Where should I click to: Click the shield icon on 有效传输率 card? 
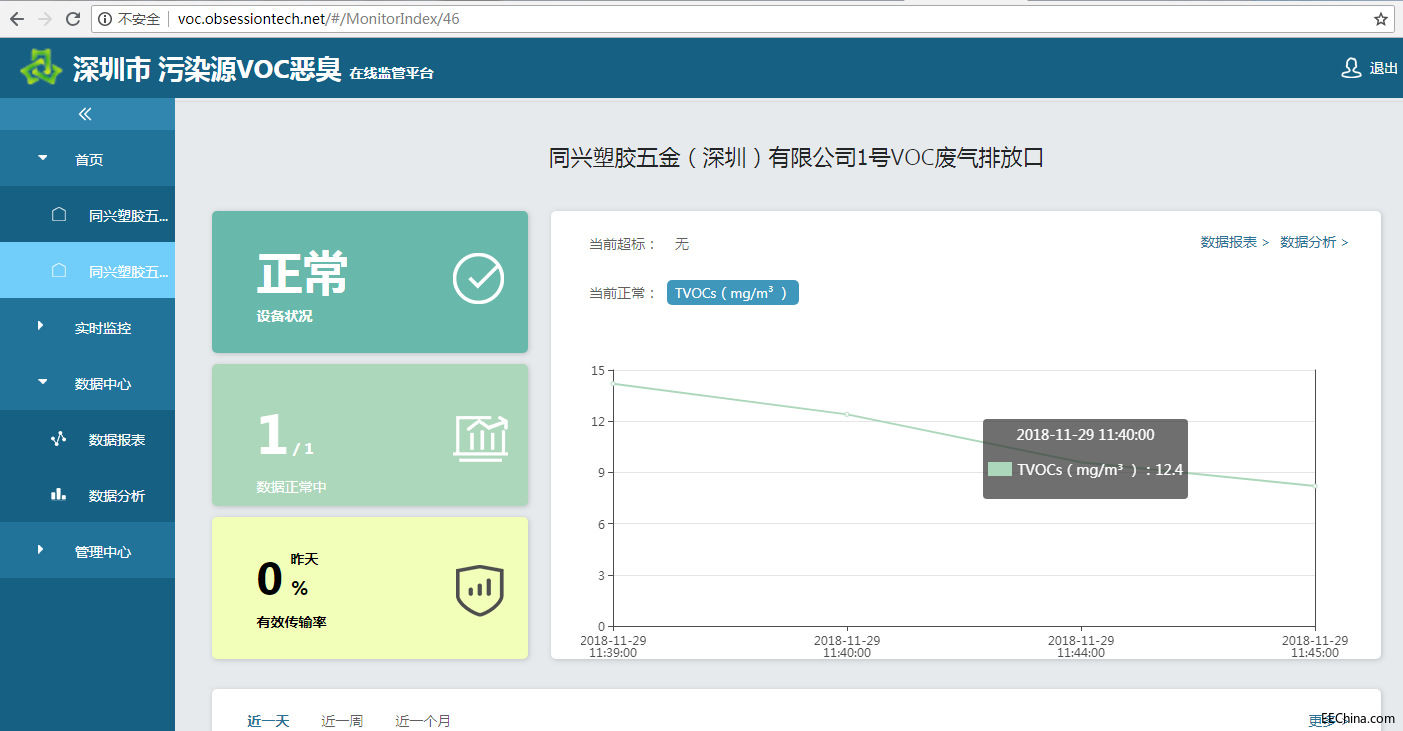(x=480, y=591)
